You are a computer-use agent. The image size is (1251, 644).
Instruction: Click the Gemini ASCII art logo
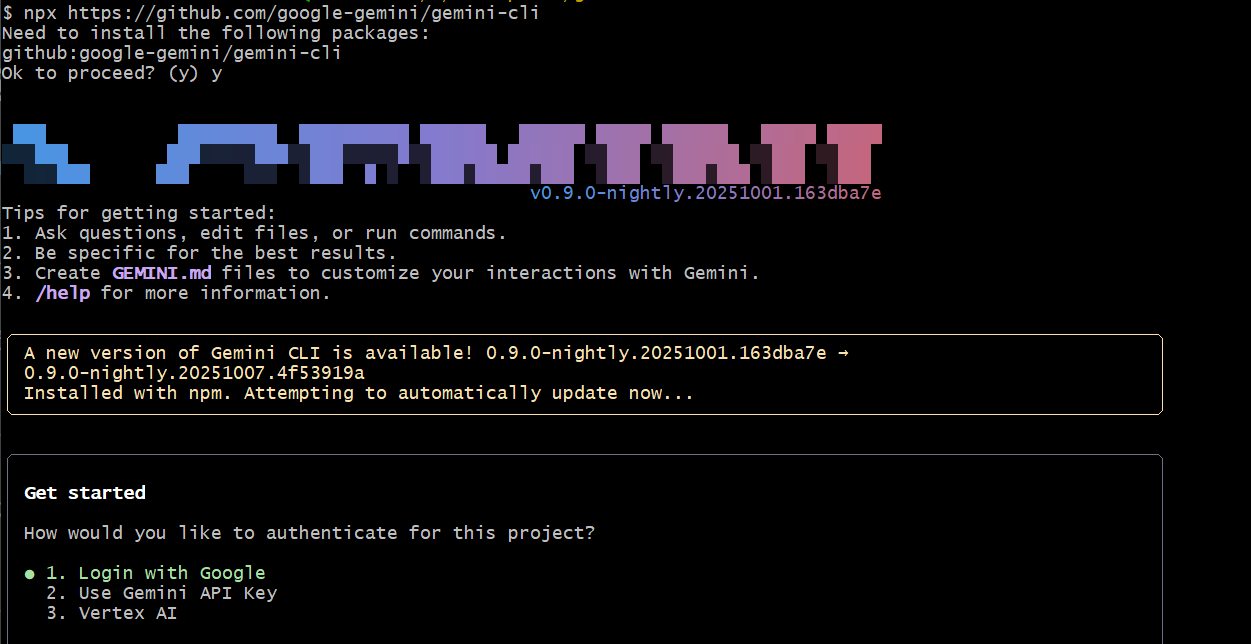point(442,154)
